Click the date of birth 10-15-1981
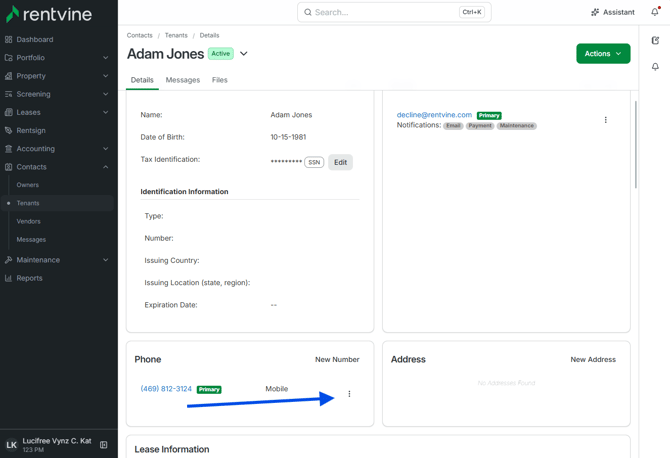670x458 pixels. click(288, 137)
